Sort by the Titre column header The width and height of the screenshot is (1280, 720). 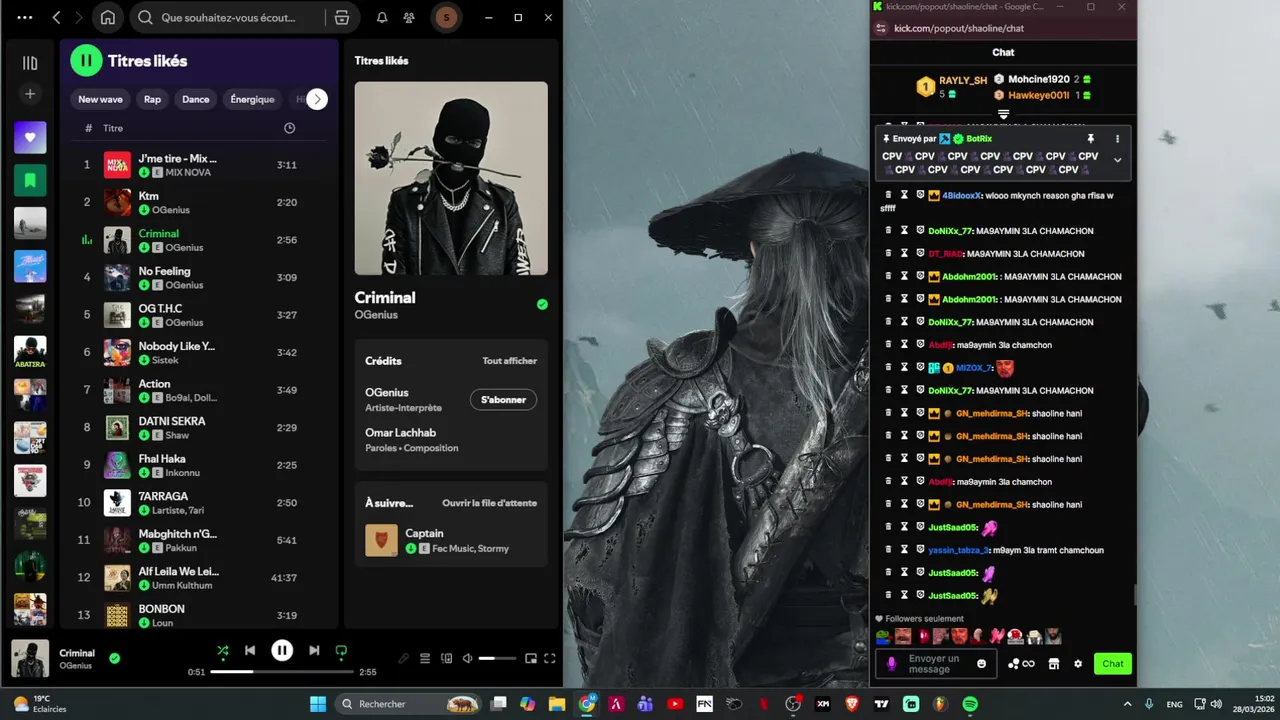113,128
